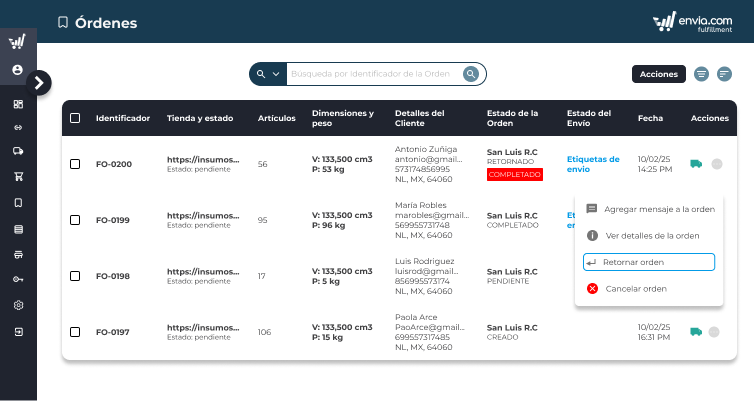The image size is (754, 401).
Task: Select the checkbox for order FO-0198
Action: tap(75, 276)
